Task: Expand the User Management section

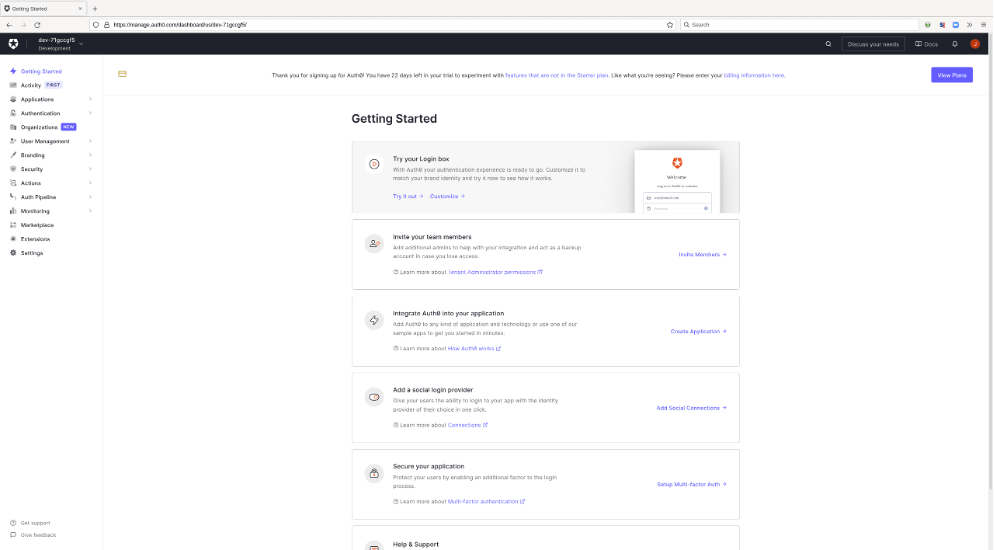Action: [x=51, y=141]
